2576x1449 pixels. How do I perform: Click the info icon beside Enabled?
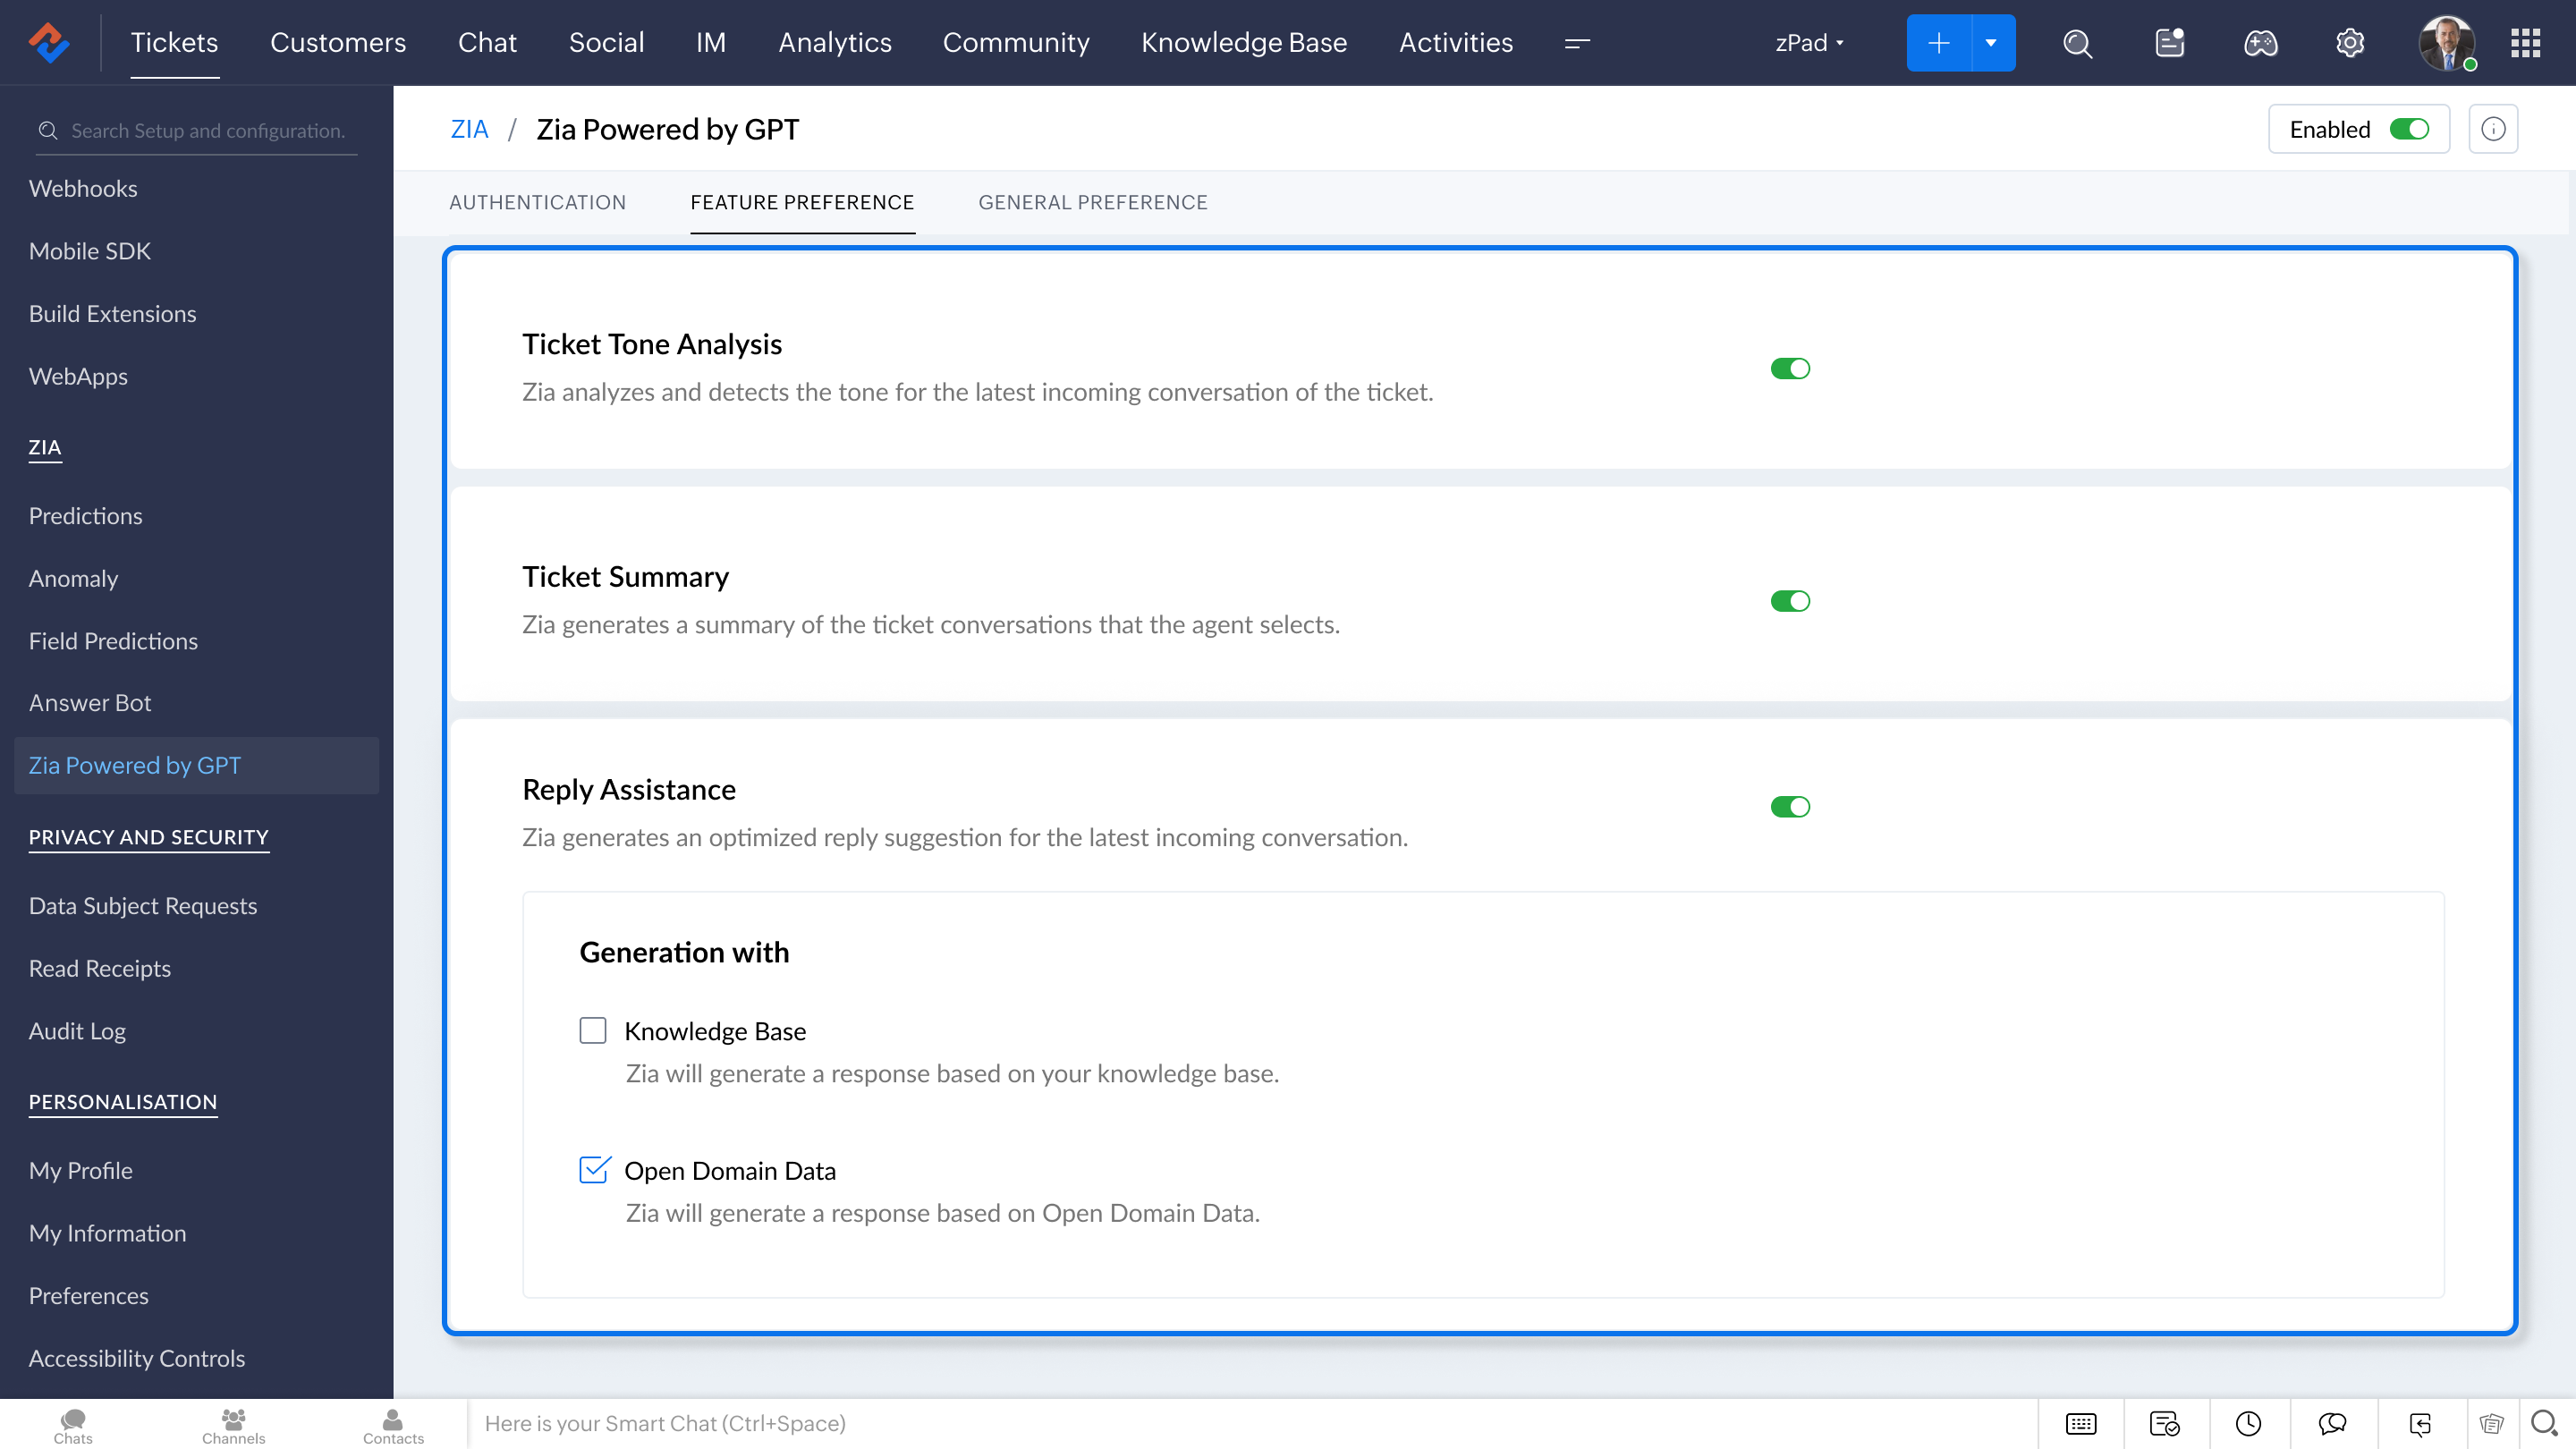coord(2492,129)
